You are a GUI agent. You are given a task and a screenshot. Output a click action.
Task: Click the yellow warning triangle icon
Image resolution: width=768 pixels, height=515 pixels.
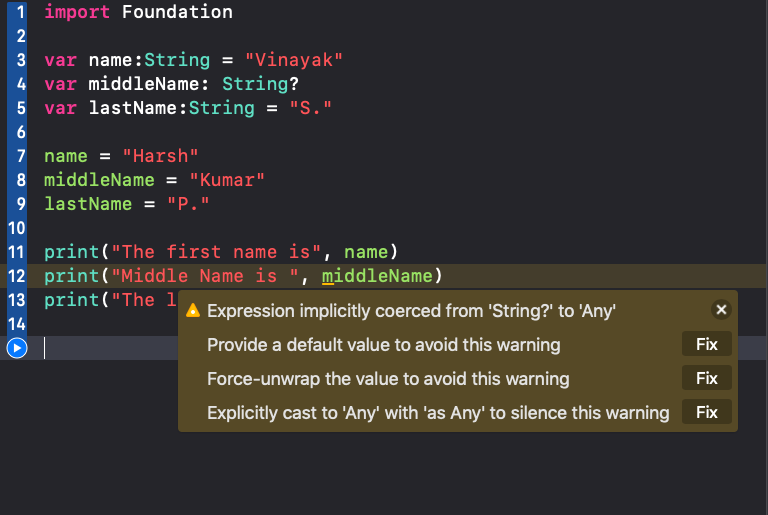[x=194, y=311]
